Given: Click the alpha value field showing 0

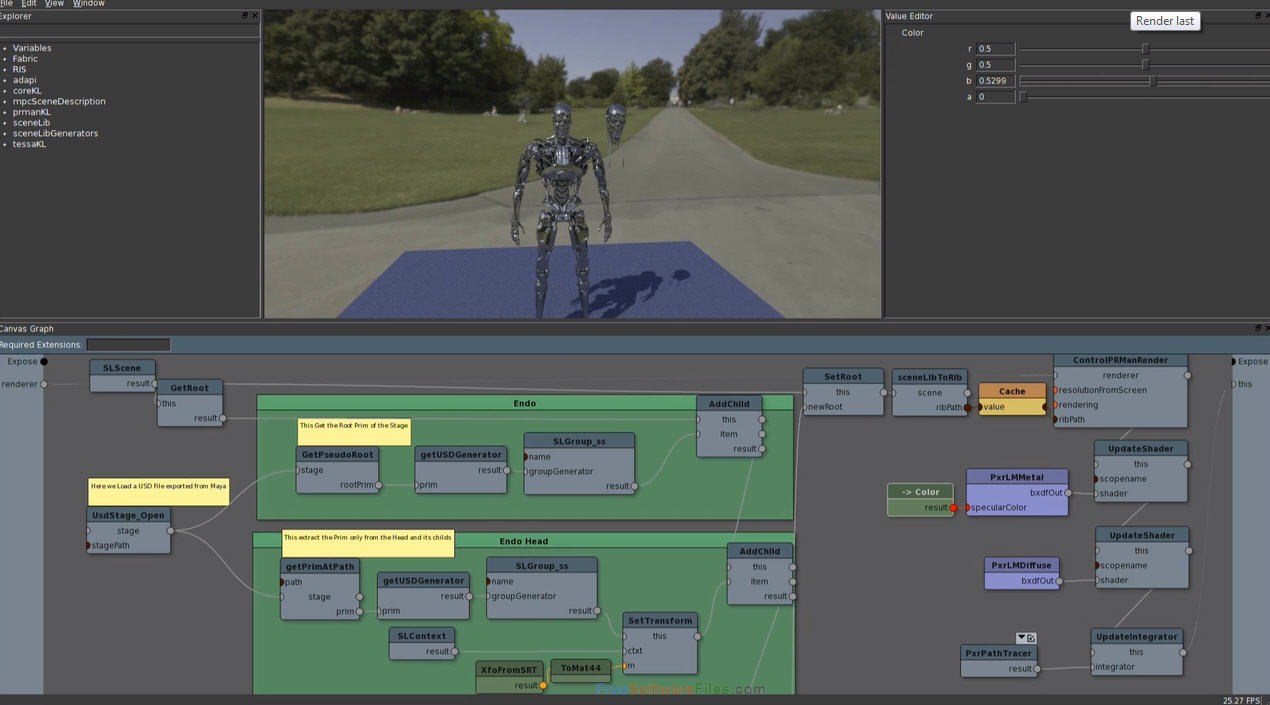Looking at the screenshot, I should click(995, 97).
